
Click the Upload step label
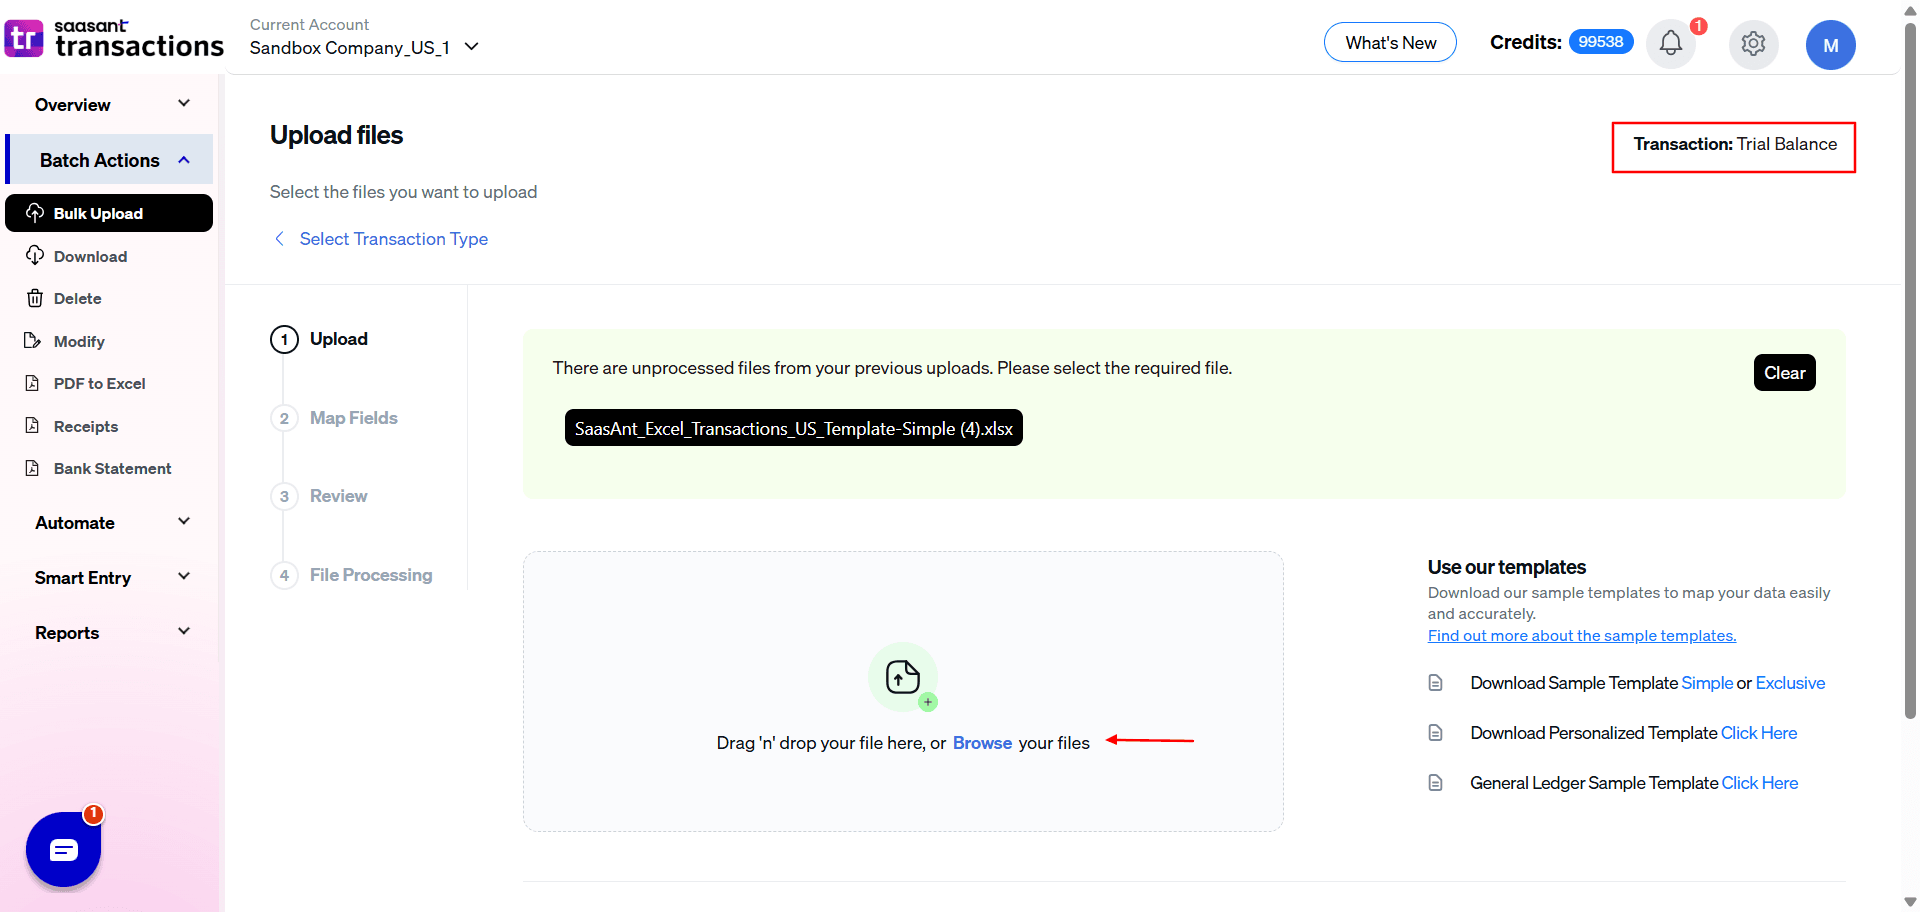(x=339, y=339)
